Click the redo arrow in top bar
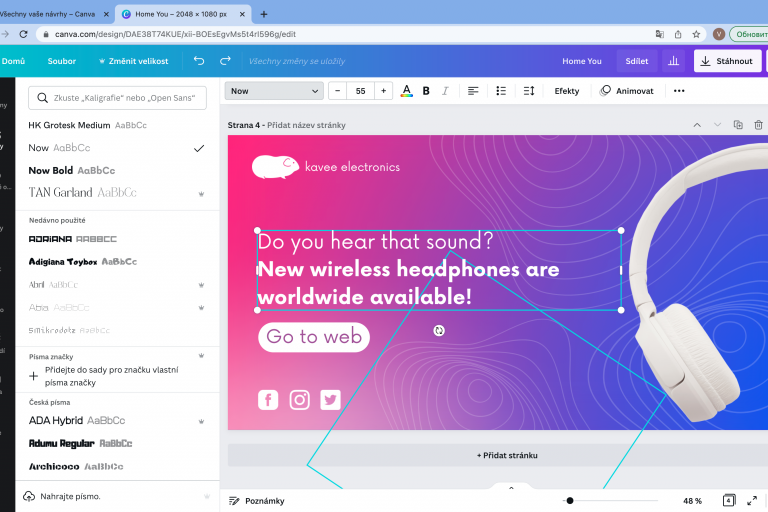The image size is (768, 512). click(x=225, y=61)
